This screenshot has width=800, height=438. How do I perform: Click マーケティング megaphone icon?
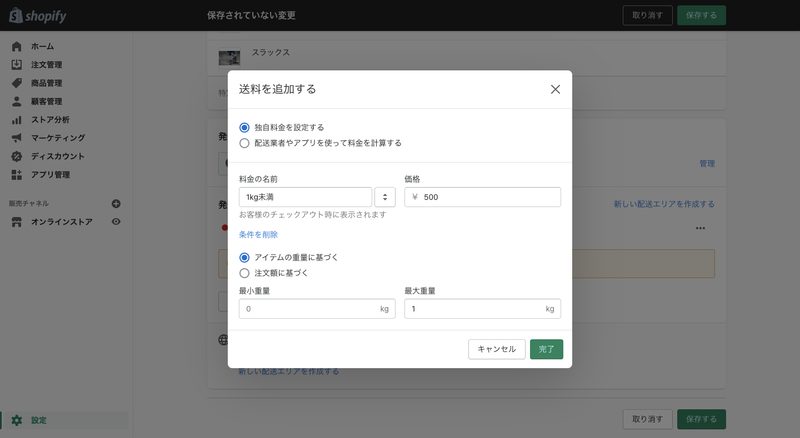(x=16, y=138)
